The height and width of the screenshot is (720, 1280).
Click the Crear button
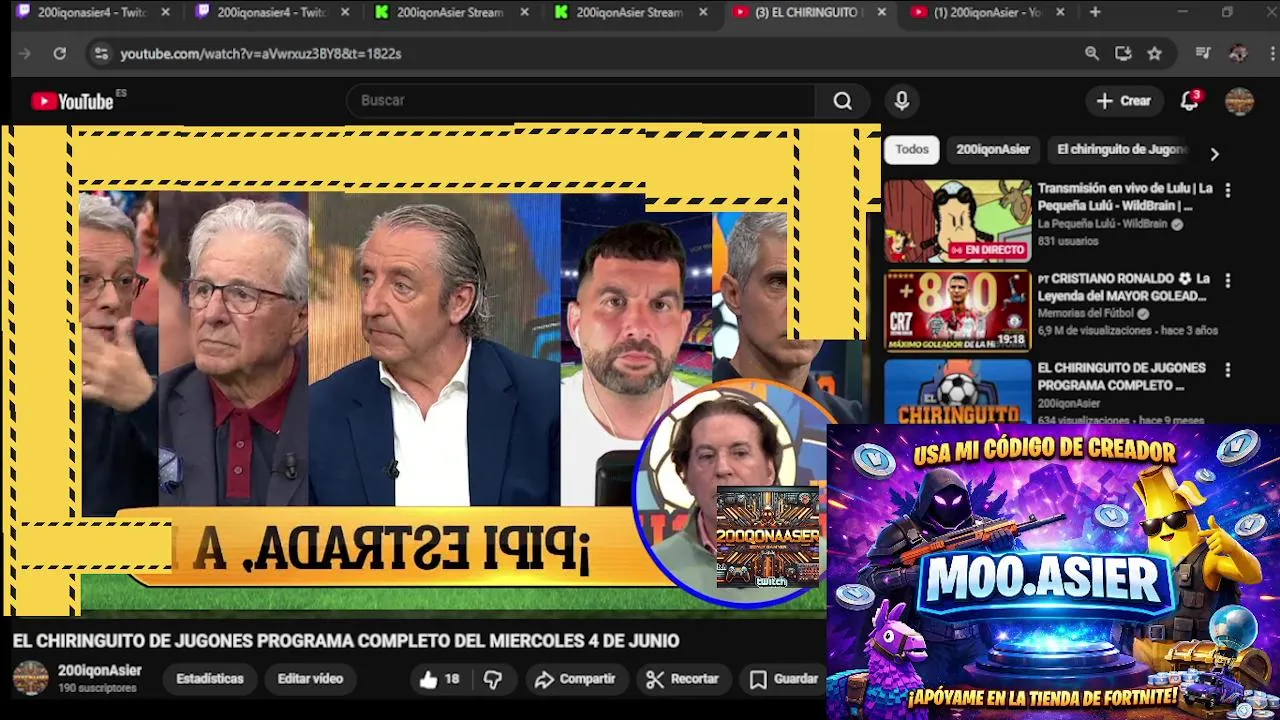(x=1124, y=101)
